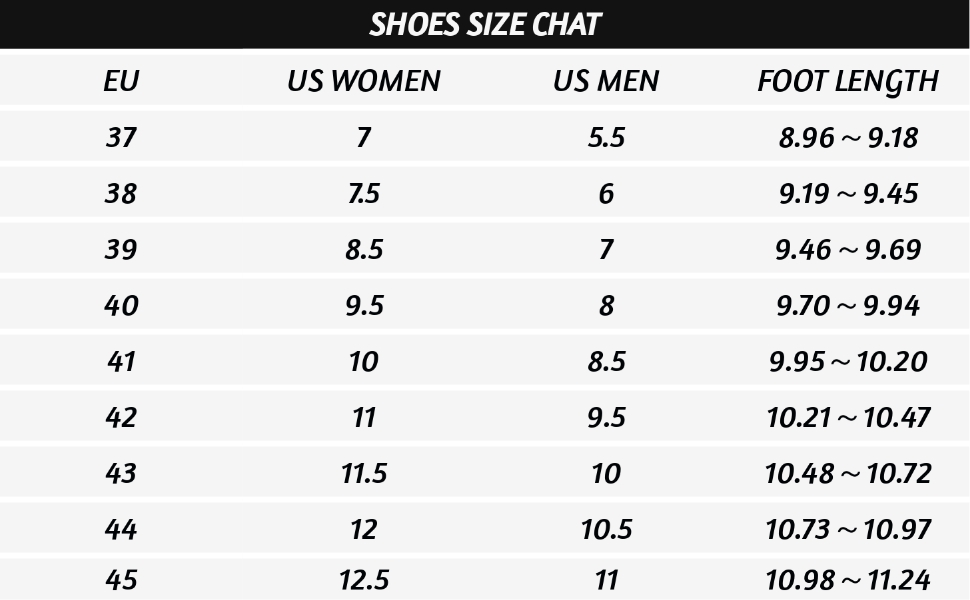
Task: Select EU size 42 cell
Action: 121,417
